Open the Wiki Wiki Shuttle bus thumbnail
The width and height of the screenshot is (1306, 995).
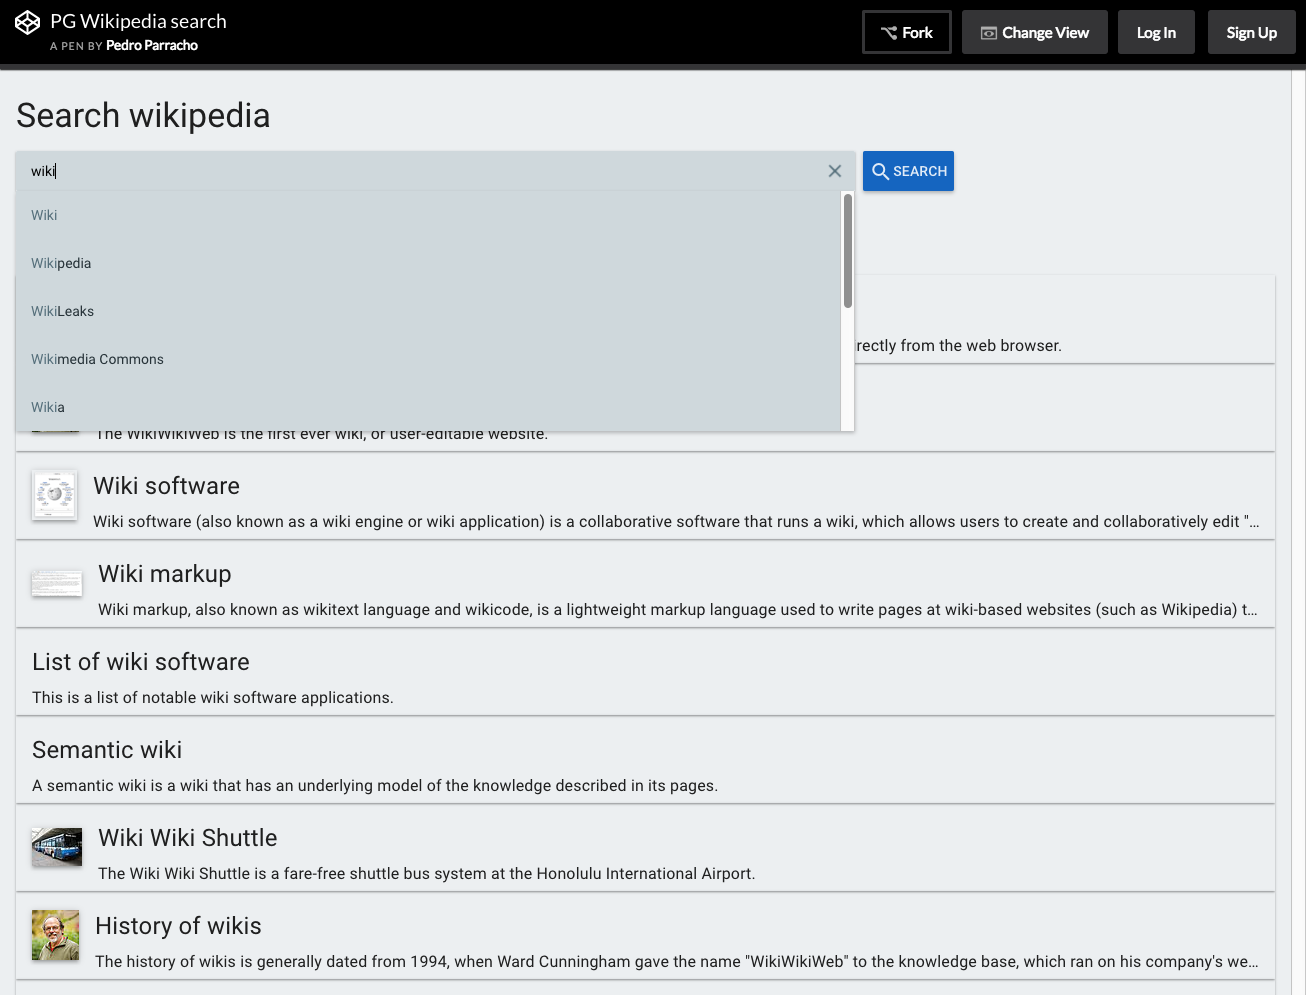tap(56, 847)
